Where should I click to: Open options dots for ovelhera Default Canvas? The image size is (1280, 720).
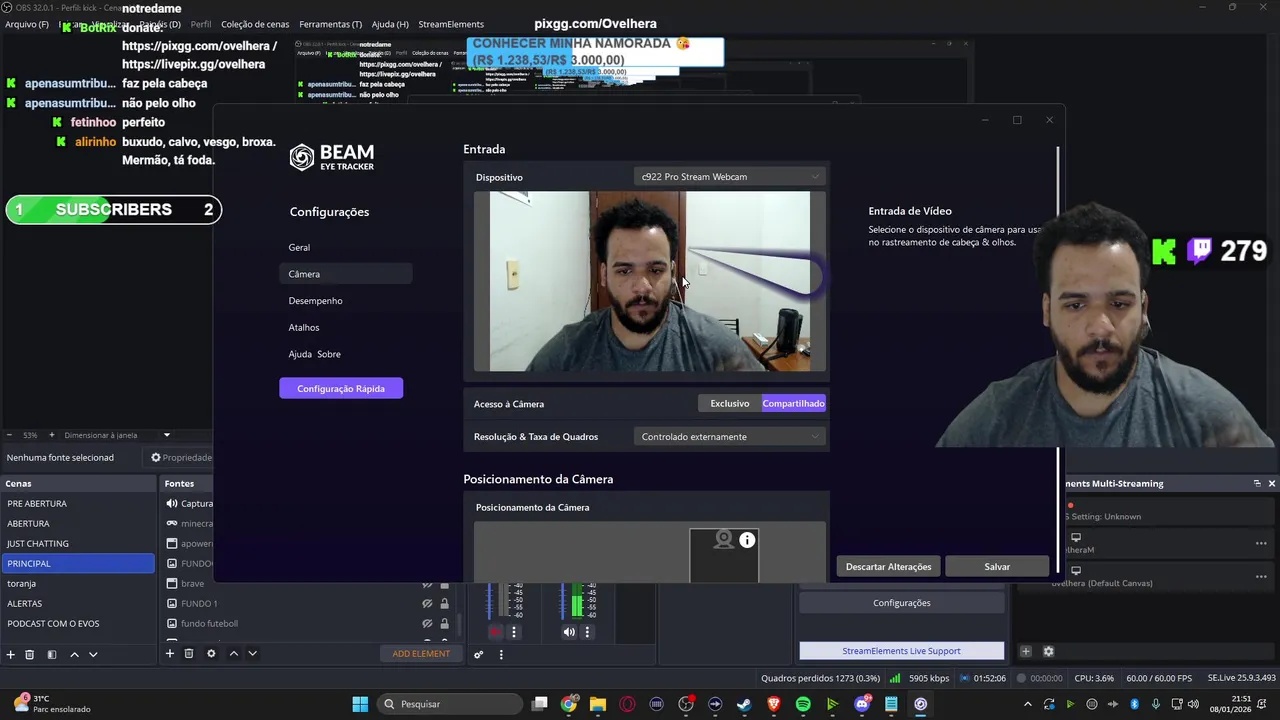coord(1261,577)
